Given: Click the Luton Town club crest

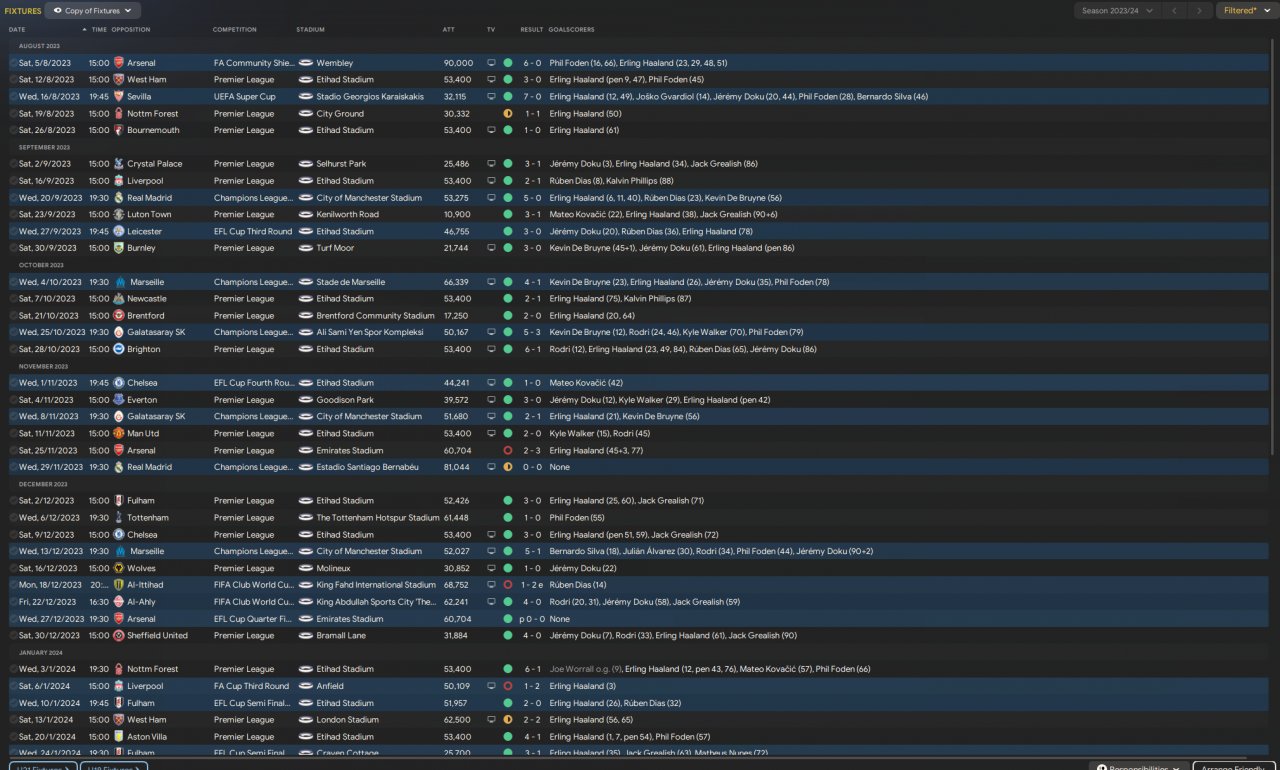Looking at the screenshot, I should [119, 215].
